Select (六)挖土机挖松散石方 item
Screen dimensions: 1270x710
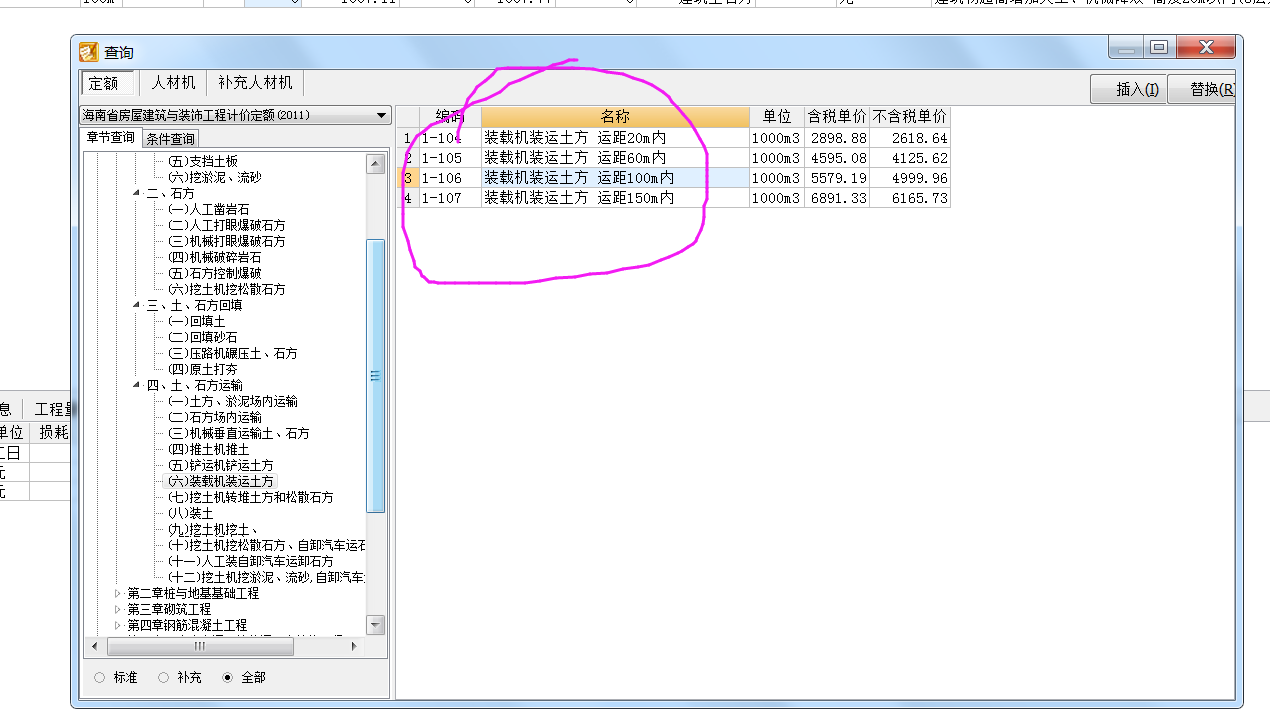pos(226,289)
